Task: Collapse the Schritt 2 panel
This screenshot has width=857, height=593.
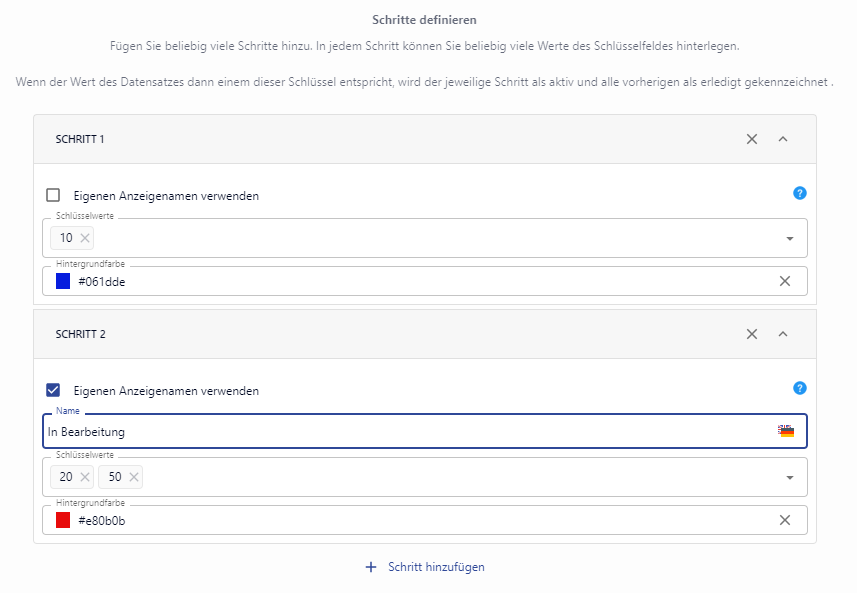Action: [783, 334]
